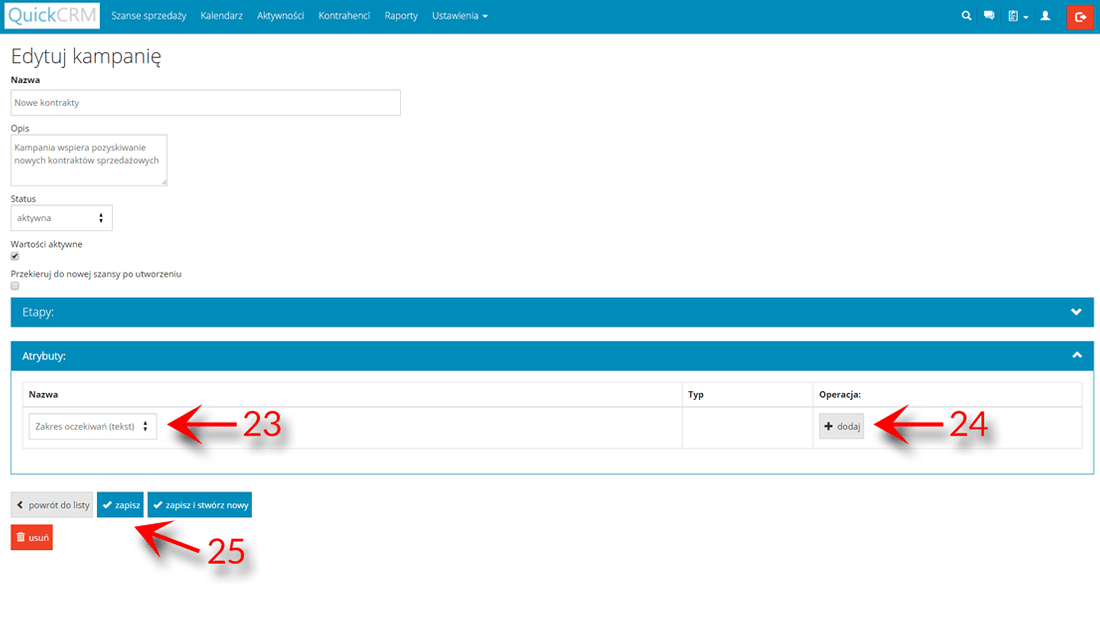Check Przekieruj do nowej szansy checkbox
Viewport: 1100px width, 629px height.
[x=15, y=286]
